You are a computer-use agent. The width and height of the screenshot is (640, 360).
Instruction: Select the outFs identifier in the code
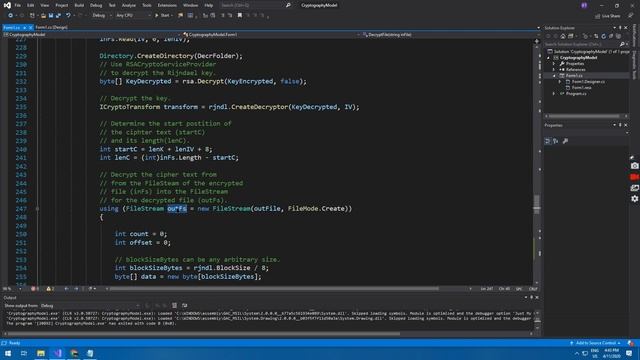[177, 209]
